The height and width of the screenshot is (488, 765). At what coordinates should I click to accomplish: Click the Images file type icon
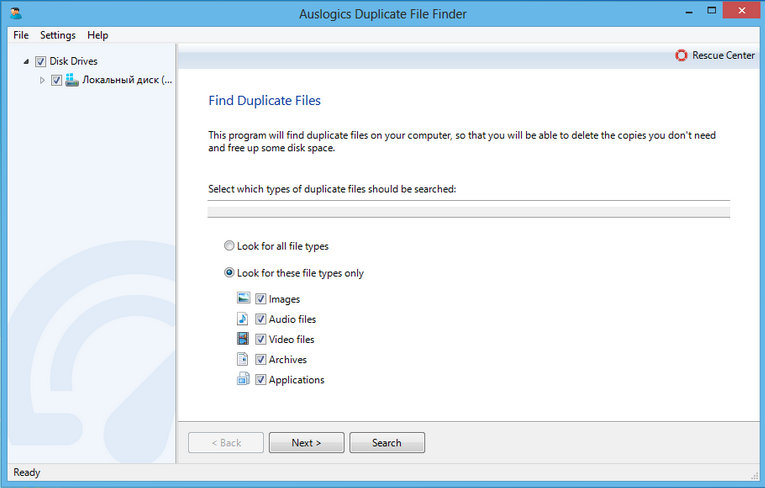tap(243, 298)
